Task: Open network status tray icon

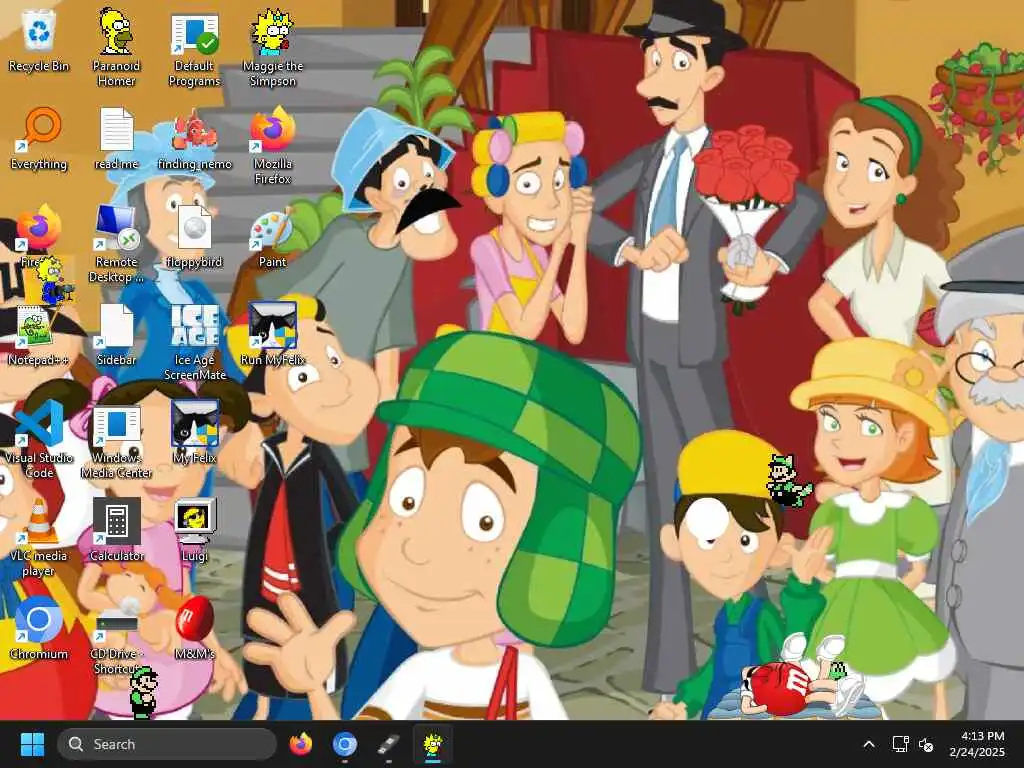Action: (x=900, y=744)
